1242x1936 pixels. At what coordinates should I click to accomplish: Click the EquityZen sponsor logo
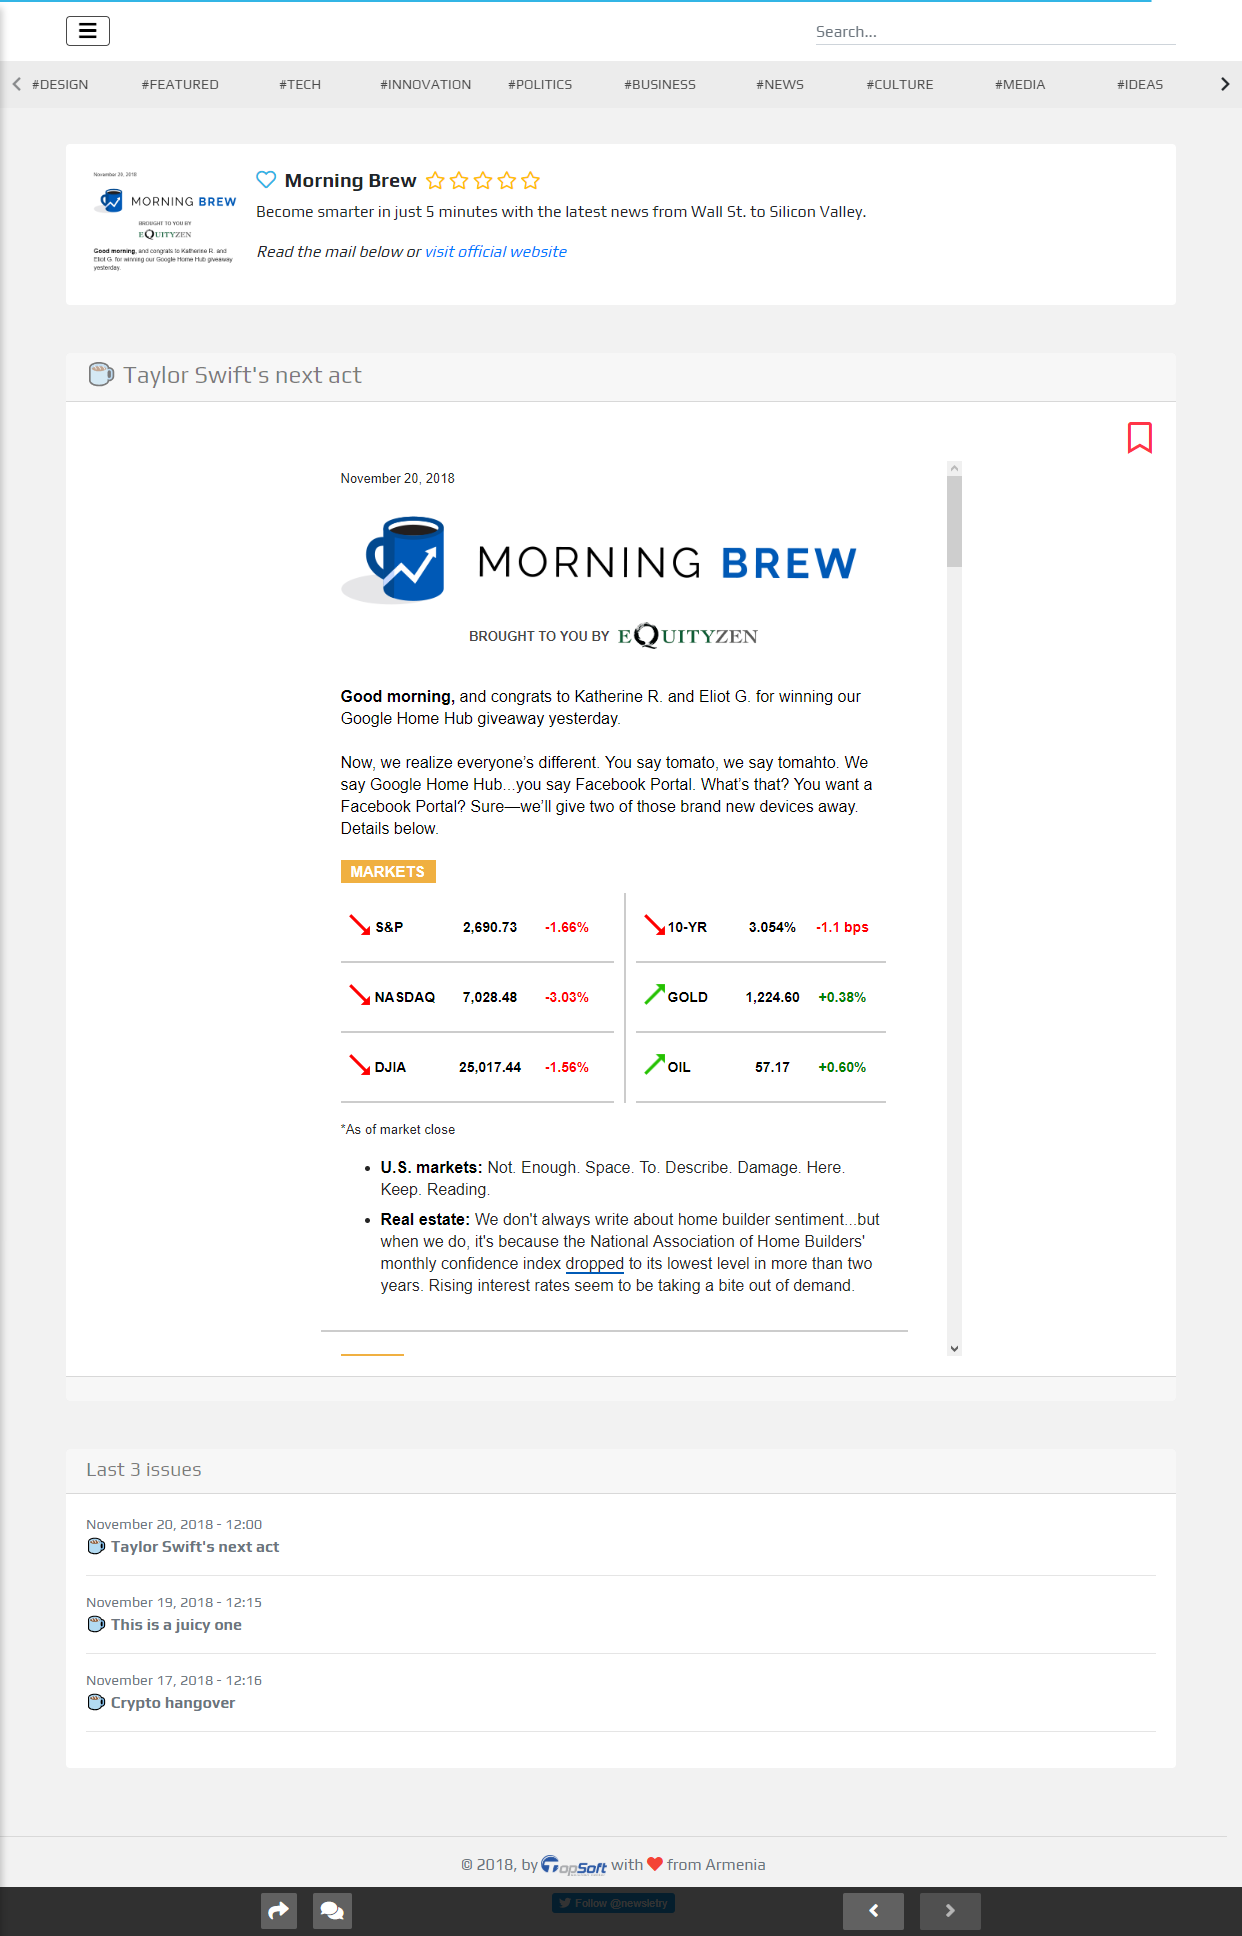[x=688, y=636]
